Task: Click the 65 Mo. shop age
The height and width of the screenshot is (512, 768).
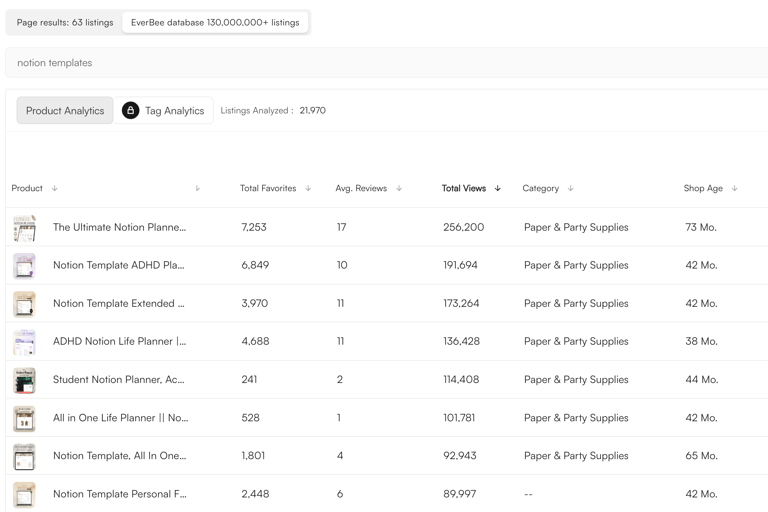Action: [x=701, y=456]
